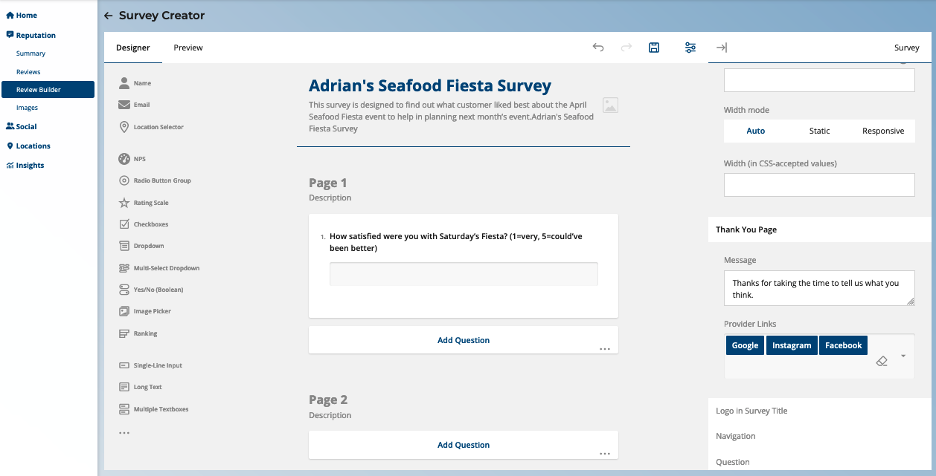Click Add Question on Page 2
The width and height of the screenshot is (936, 476).
[x=463, y=445]
